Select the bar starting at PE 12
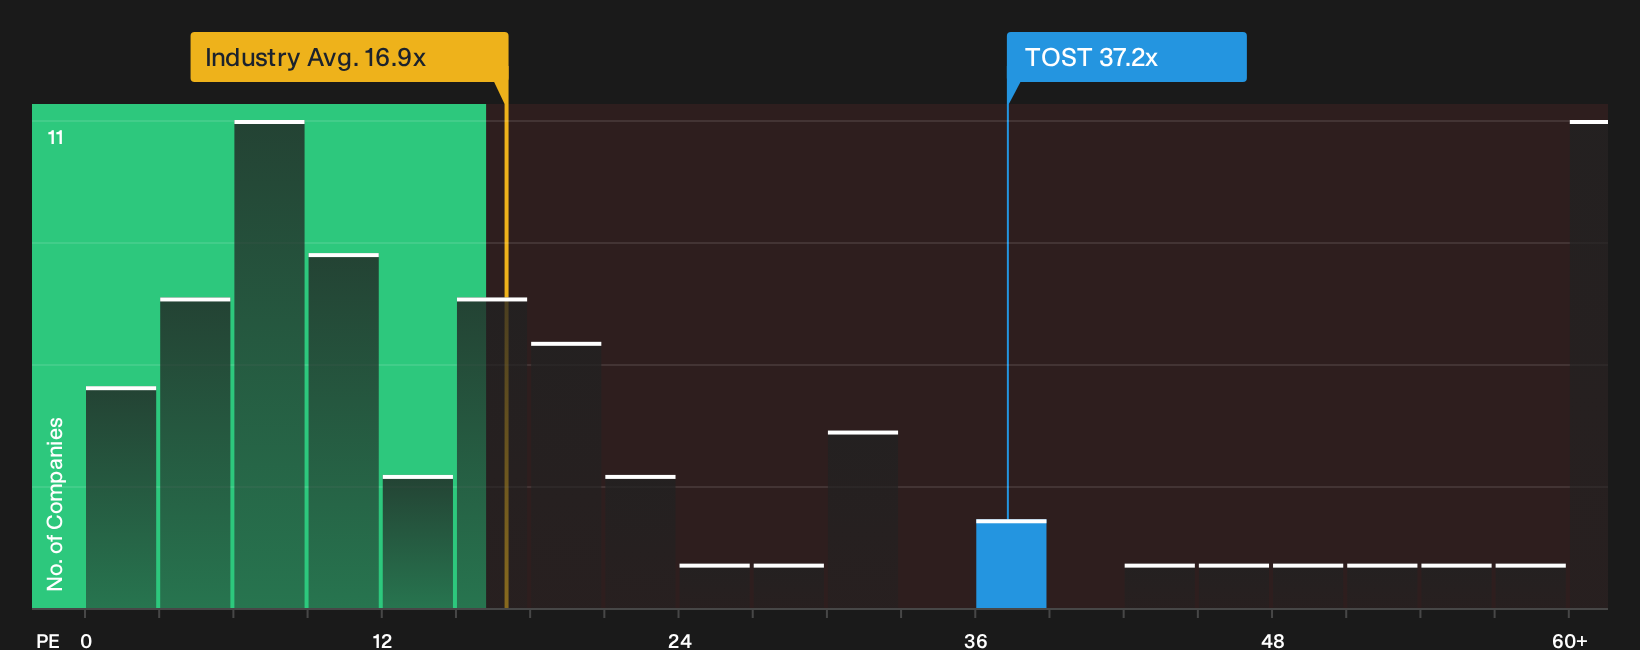 (418, 542)
